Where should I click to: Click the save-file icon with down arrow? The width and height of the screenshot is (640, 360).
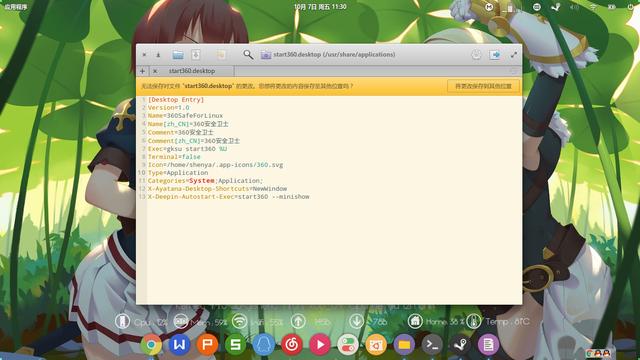[x=196, y=55]
